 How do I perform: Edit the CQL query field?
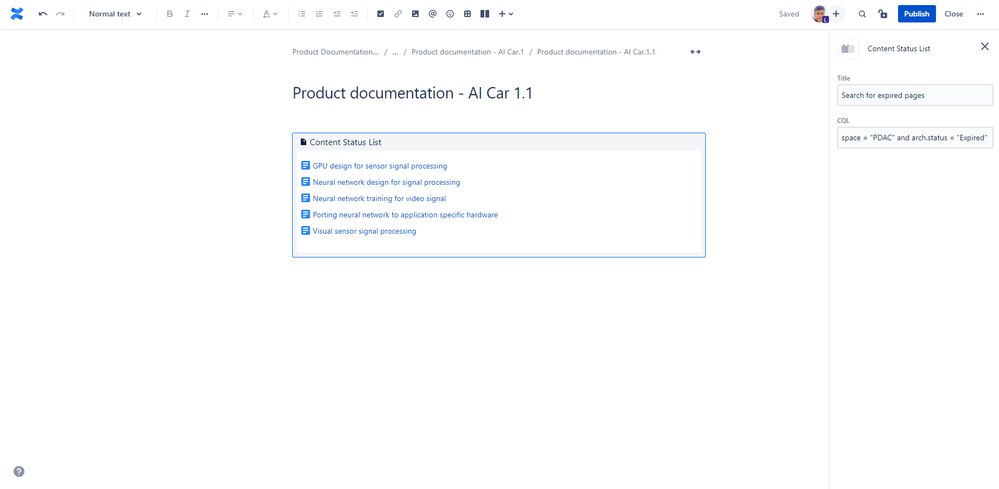pyautogui.click(x=915, y=138)
